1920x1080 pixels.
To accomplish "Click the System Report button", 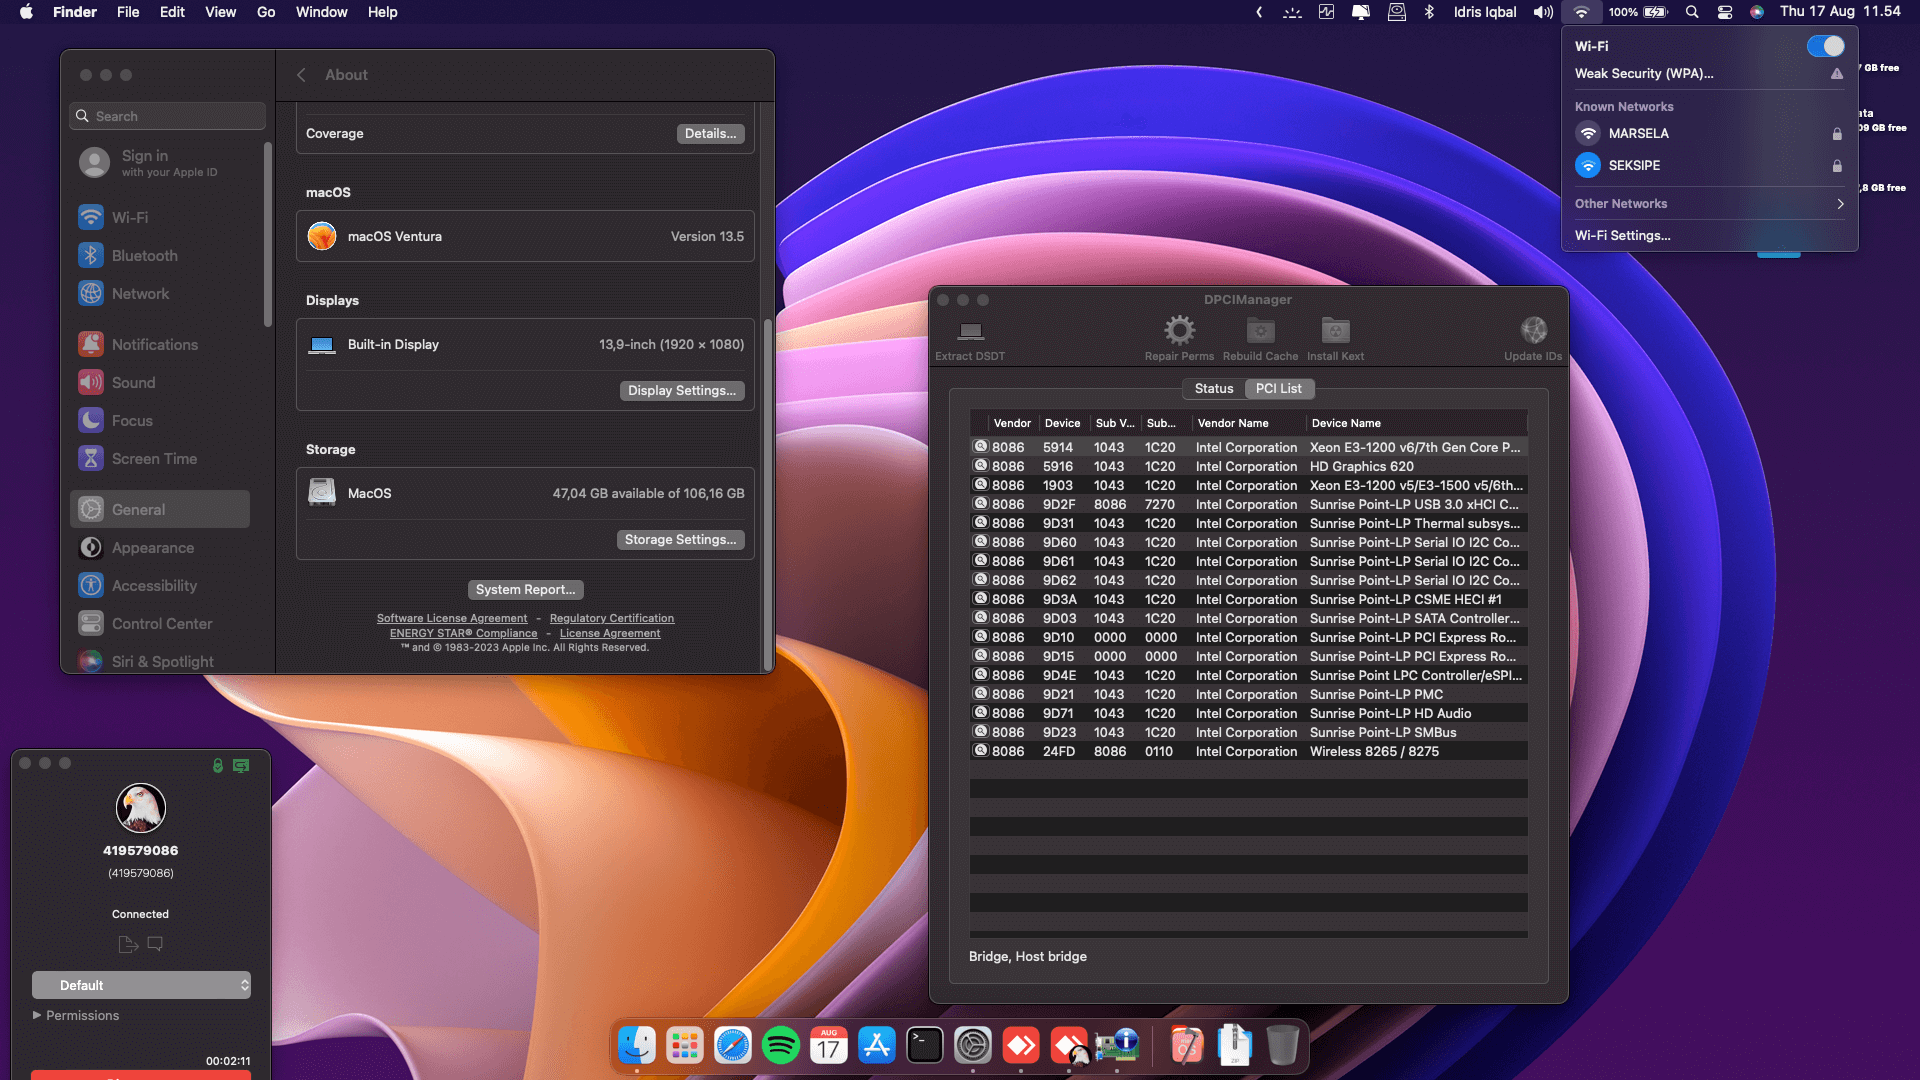I will 525,590.
